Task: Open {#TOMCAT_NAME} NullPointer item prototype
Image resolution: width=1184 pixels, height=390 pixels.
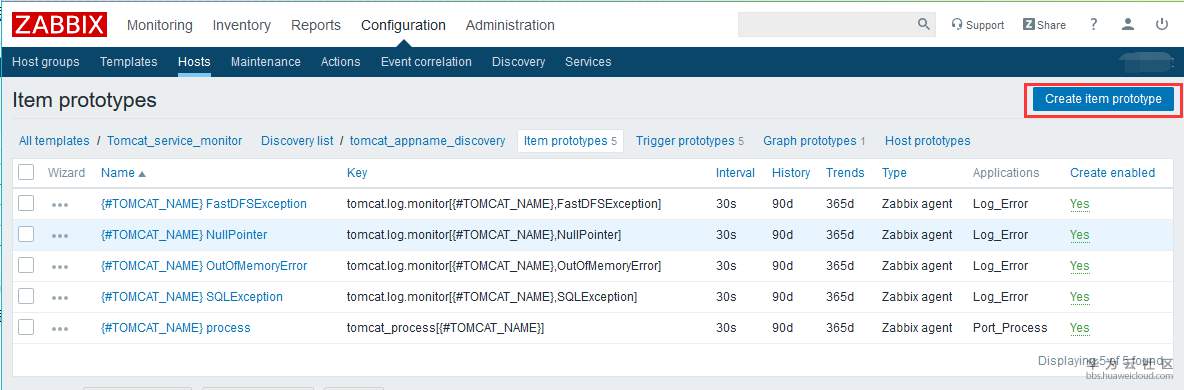Action: pyautogui.click(x=183, y=235)
